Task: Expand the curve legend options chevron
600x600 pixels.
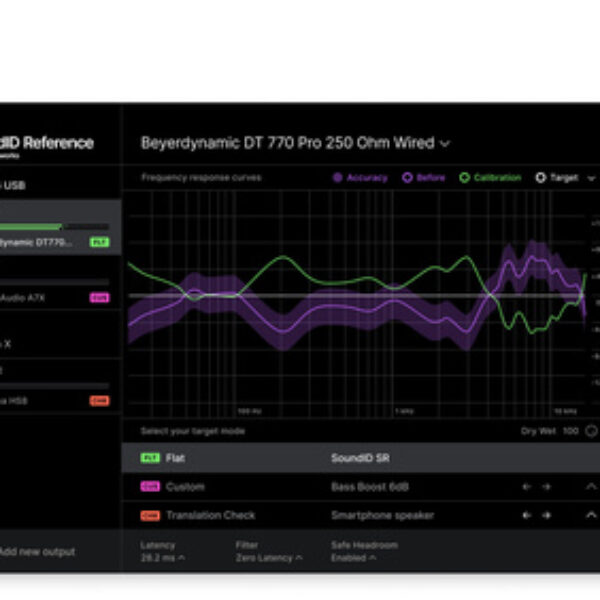Action: tap(591, 178)
